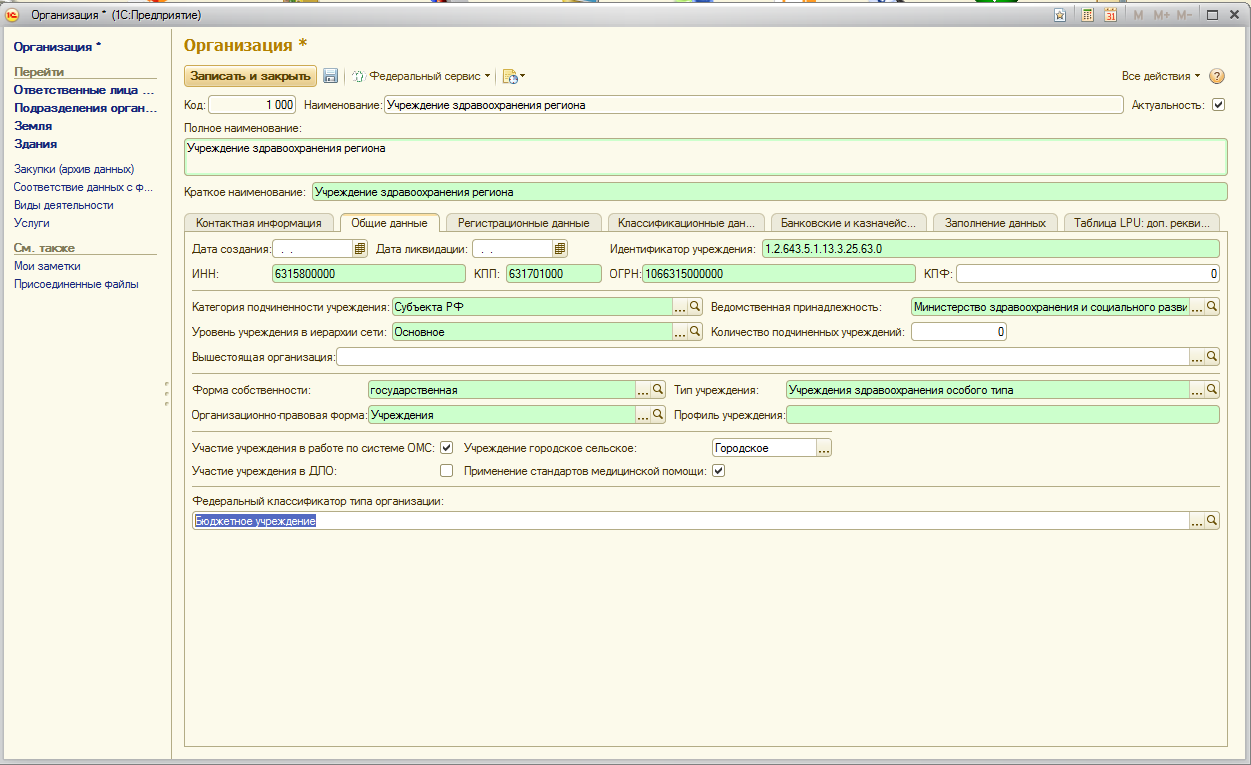Open calendar picker for Дата ликвидации
The height and width of the screenshot is (765, 1251).
560,248
